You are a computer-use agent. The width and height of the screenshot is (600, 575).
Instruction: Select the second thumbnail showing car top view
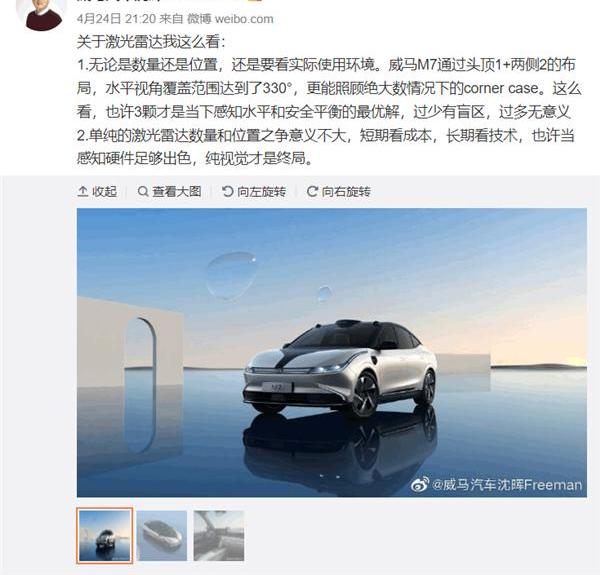tap(162, 536)
